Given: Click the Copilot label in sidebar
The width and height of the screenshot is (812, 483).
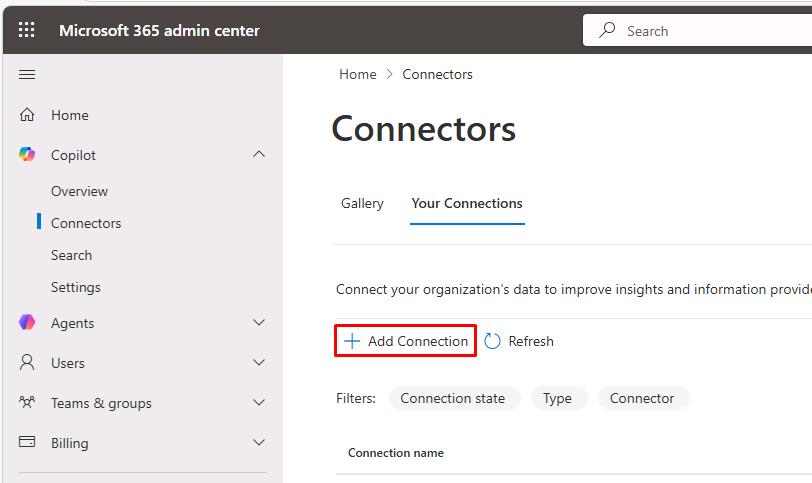Looking at the screenshot, I should point(73,155).
